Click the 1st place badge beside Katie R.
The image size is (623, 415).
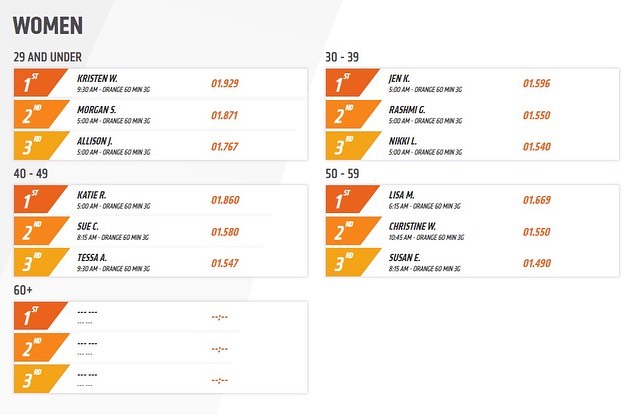(38, 199)
